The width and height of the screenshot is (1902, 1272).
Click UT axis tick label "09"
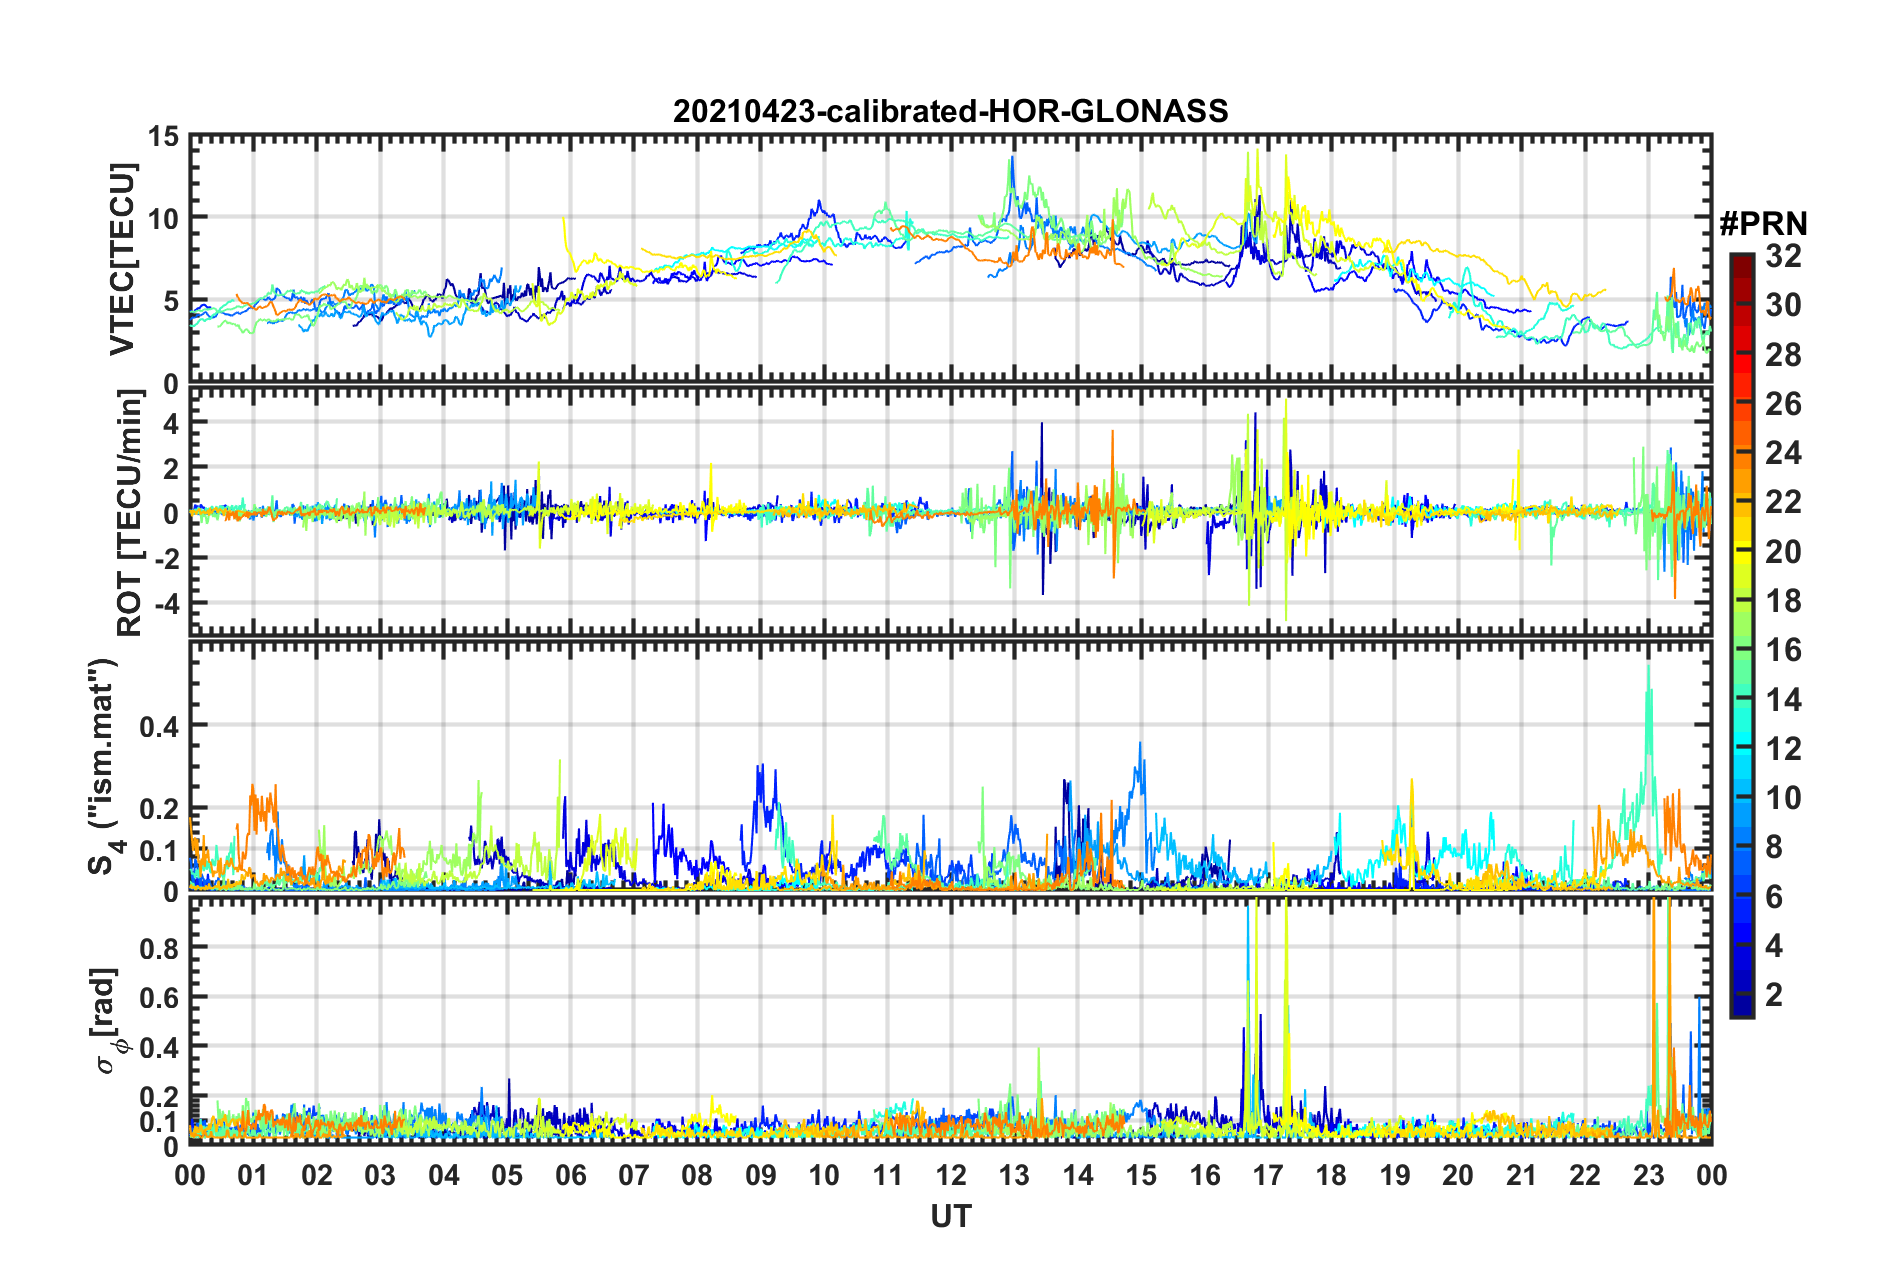[761, 1175]
